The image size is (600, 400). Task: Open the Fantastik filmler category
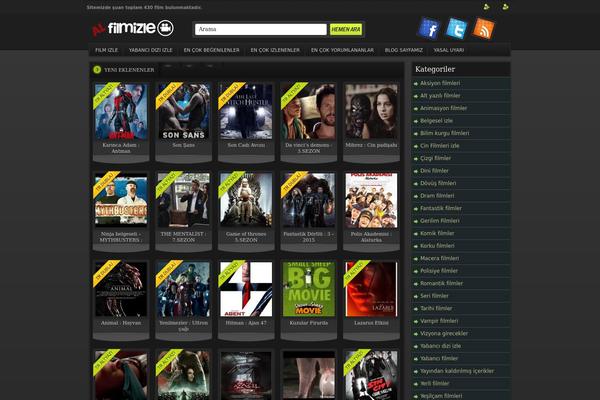point(441,208)
